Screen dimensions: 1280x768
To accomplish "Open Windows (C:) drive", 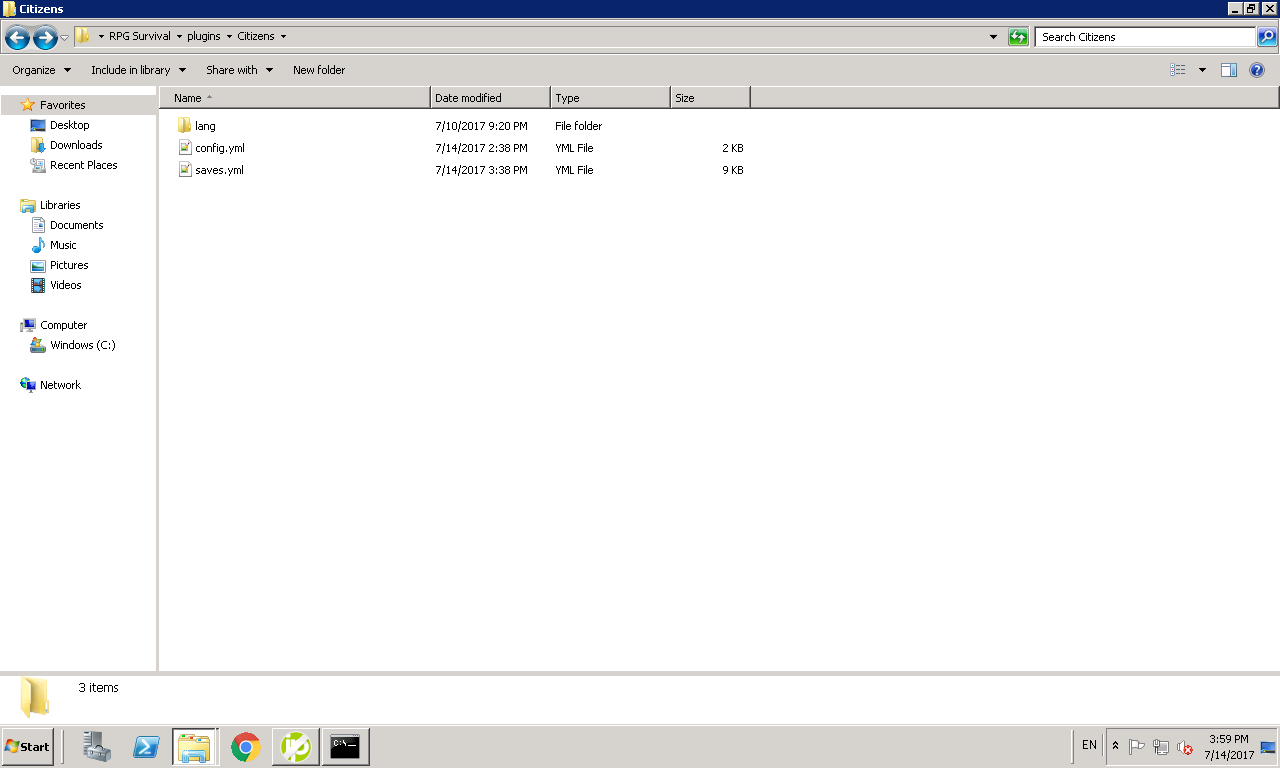I will tap(82, 345).
